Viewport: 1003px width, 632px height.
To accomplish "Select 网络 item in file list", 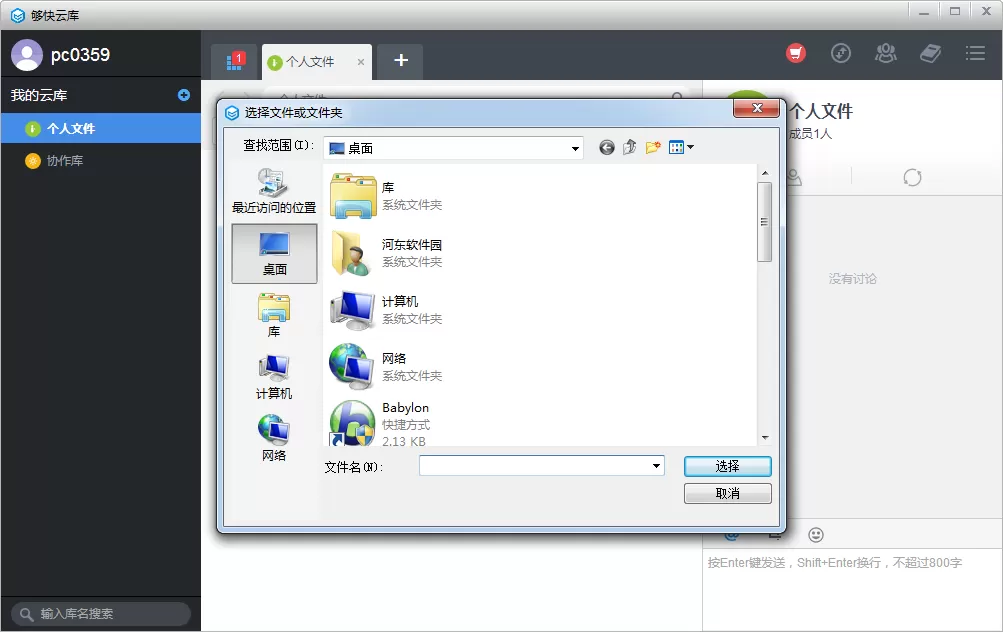I will 387,367.
